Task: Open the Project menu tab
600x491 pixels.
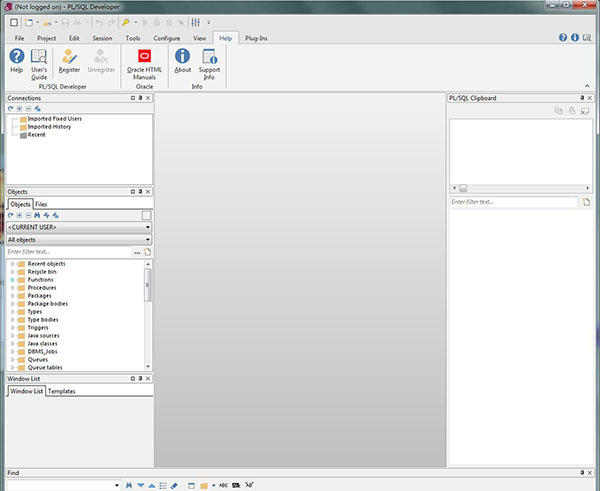Action: click(46, 38)
